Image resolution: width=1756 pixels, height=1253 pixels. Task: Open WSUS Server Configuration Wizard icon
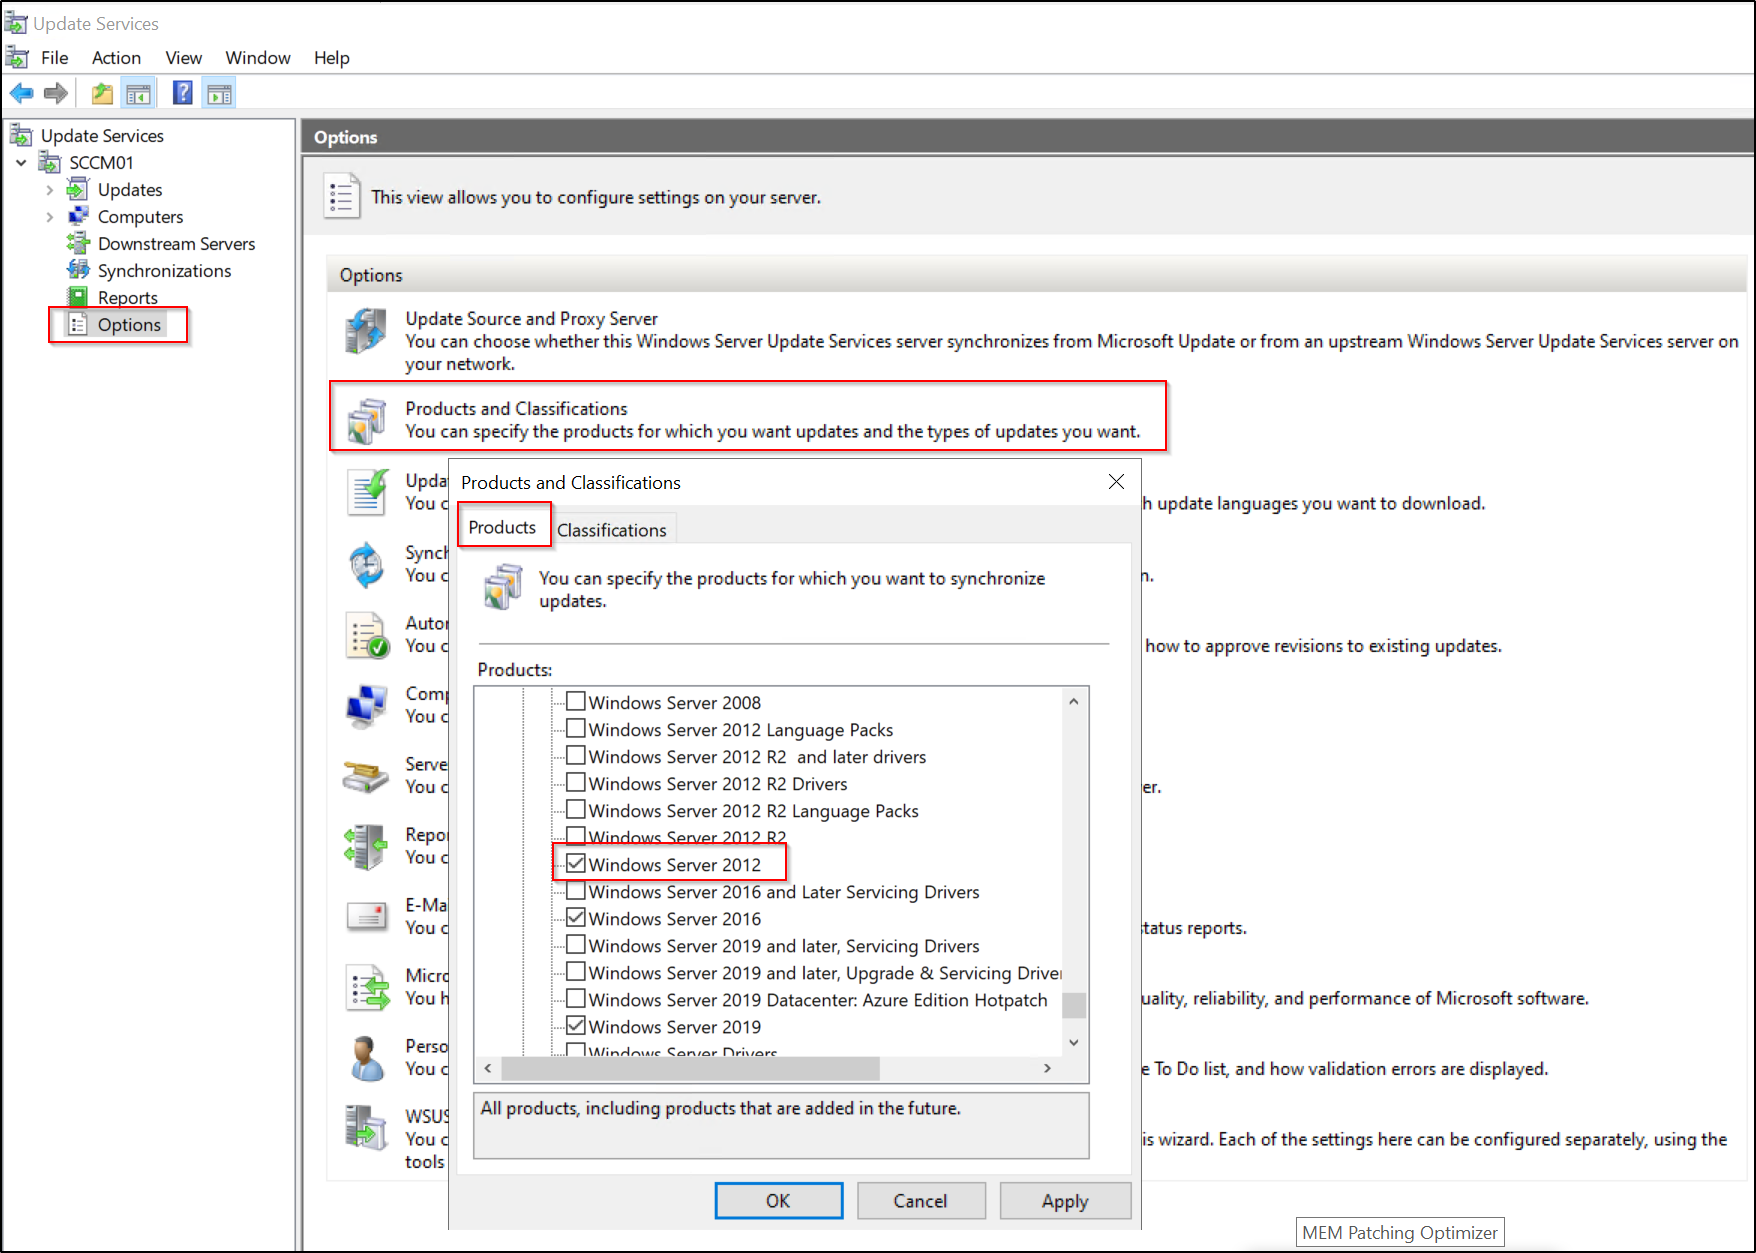coord(366,1128)
